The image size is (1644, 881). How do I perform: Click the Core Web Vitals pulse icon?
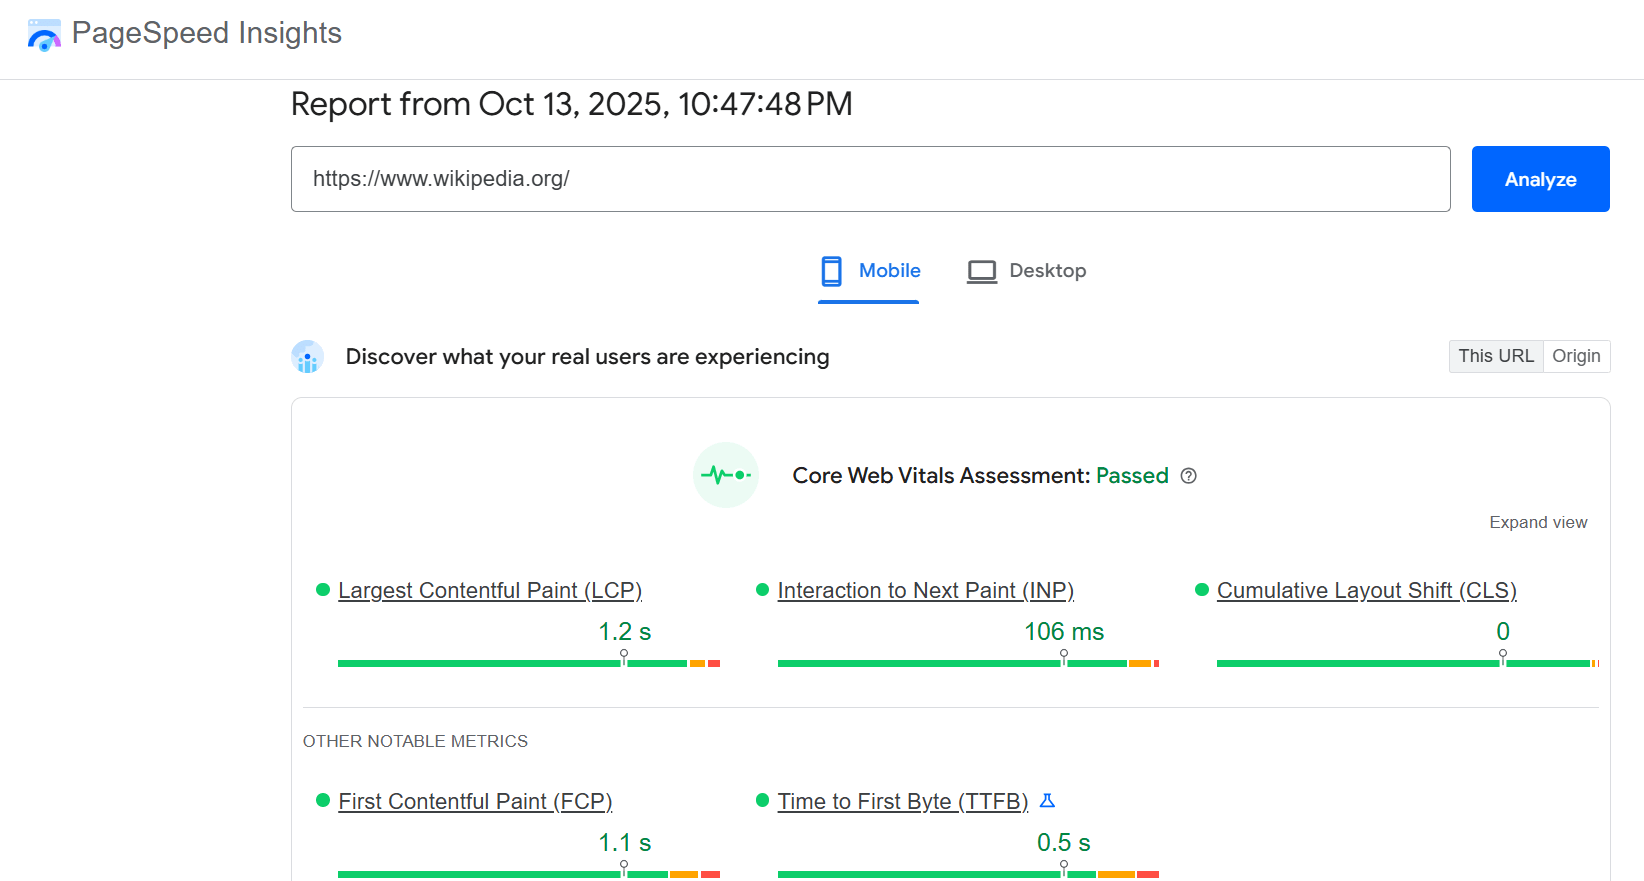[x=726, y=475]
